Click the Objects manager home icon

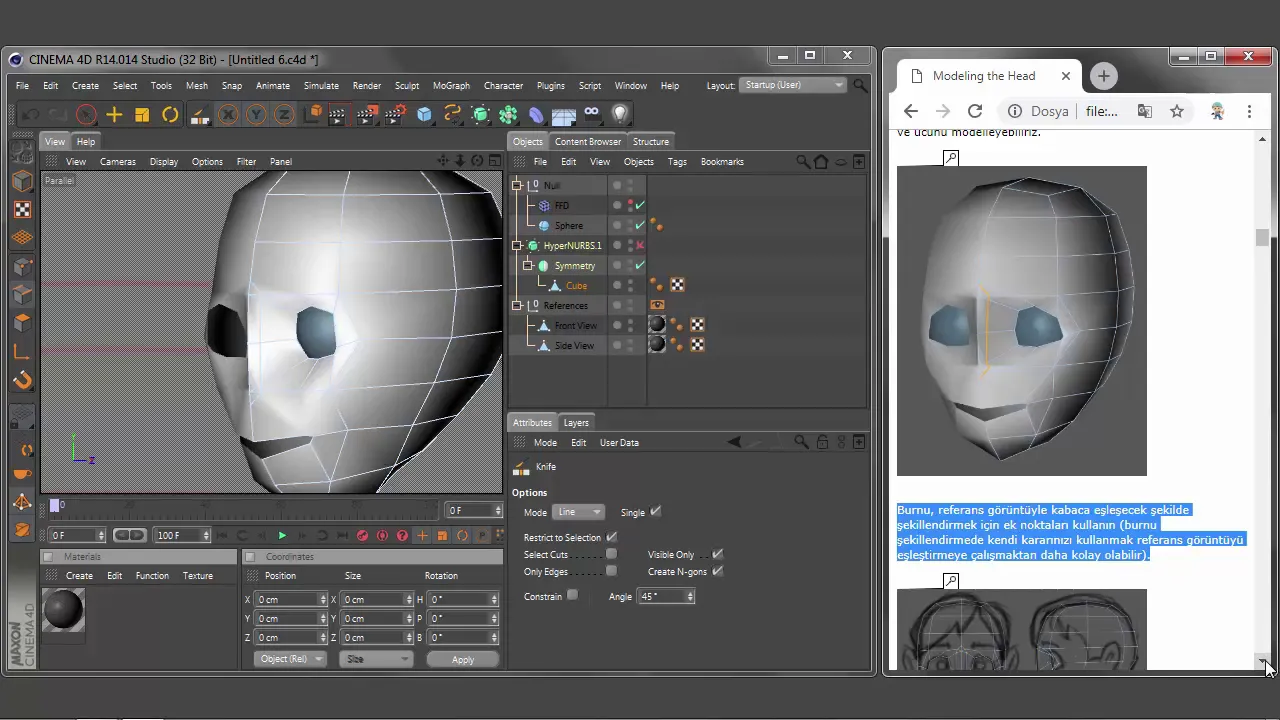(x=821, y=161)
